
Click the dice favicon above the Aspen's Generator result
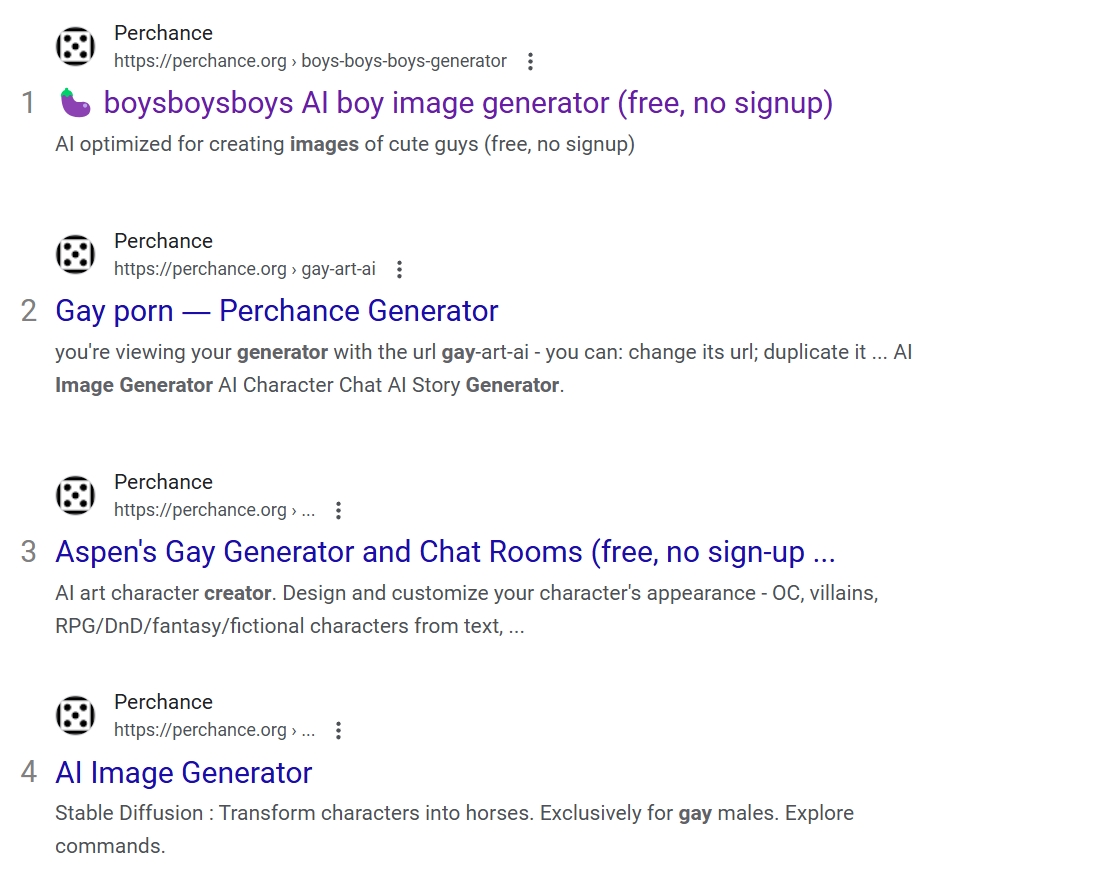click(x=75, y=496)
